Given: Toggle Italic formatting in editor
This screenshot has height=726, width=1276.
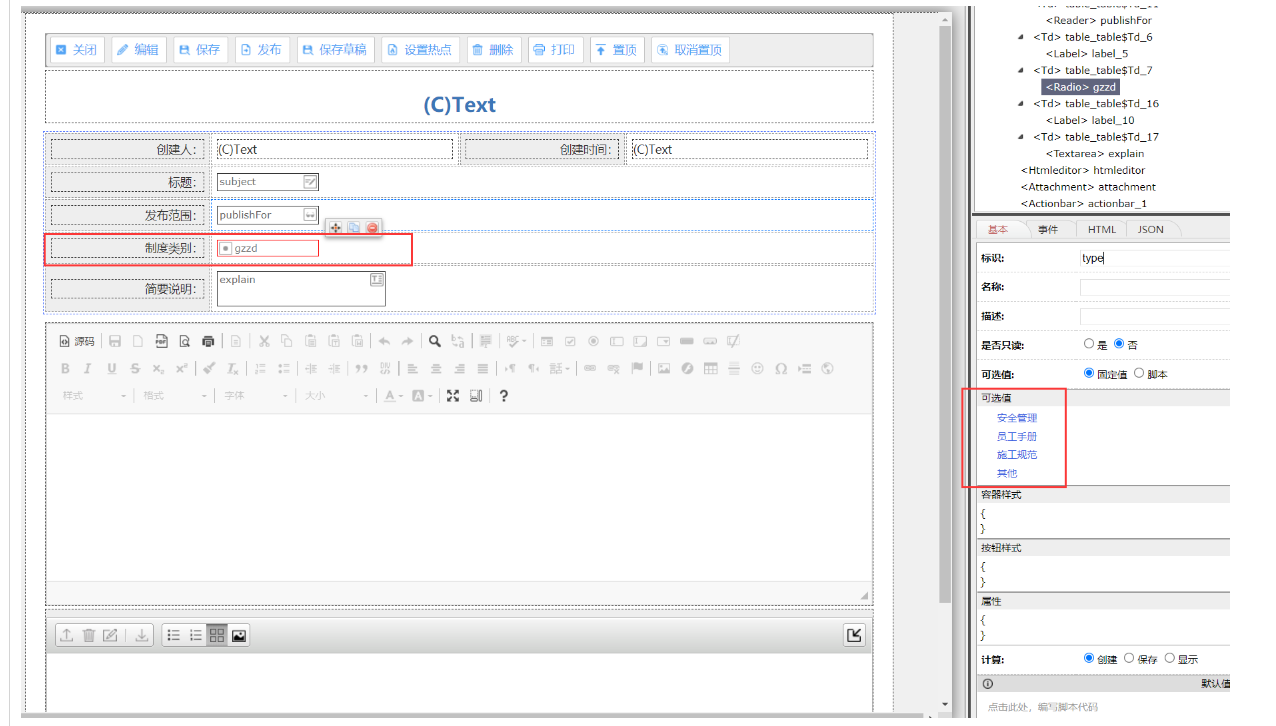Looking at the screenshot, I should [x=88, y=368].
